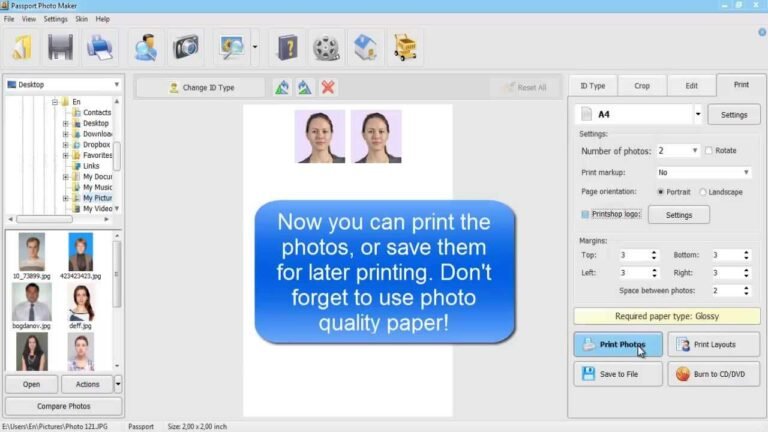
Task: Click the second green rotate icon left of the red X
Action: [x=305, y=87]
